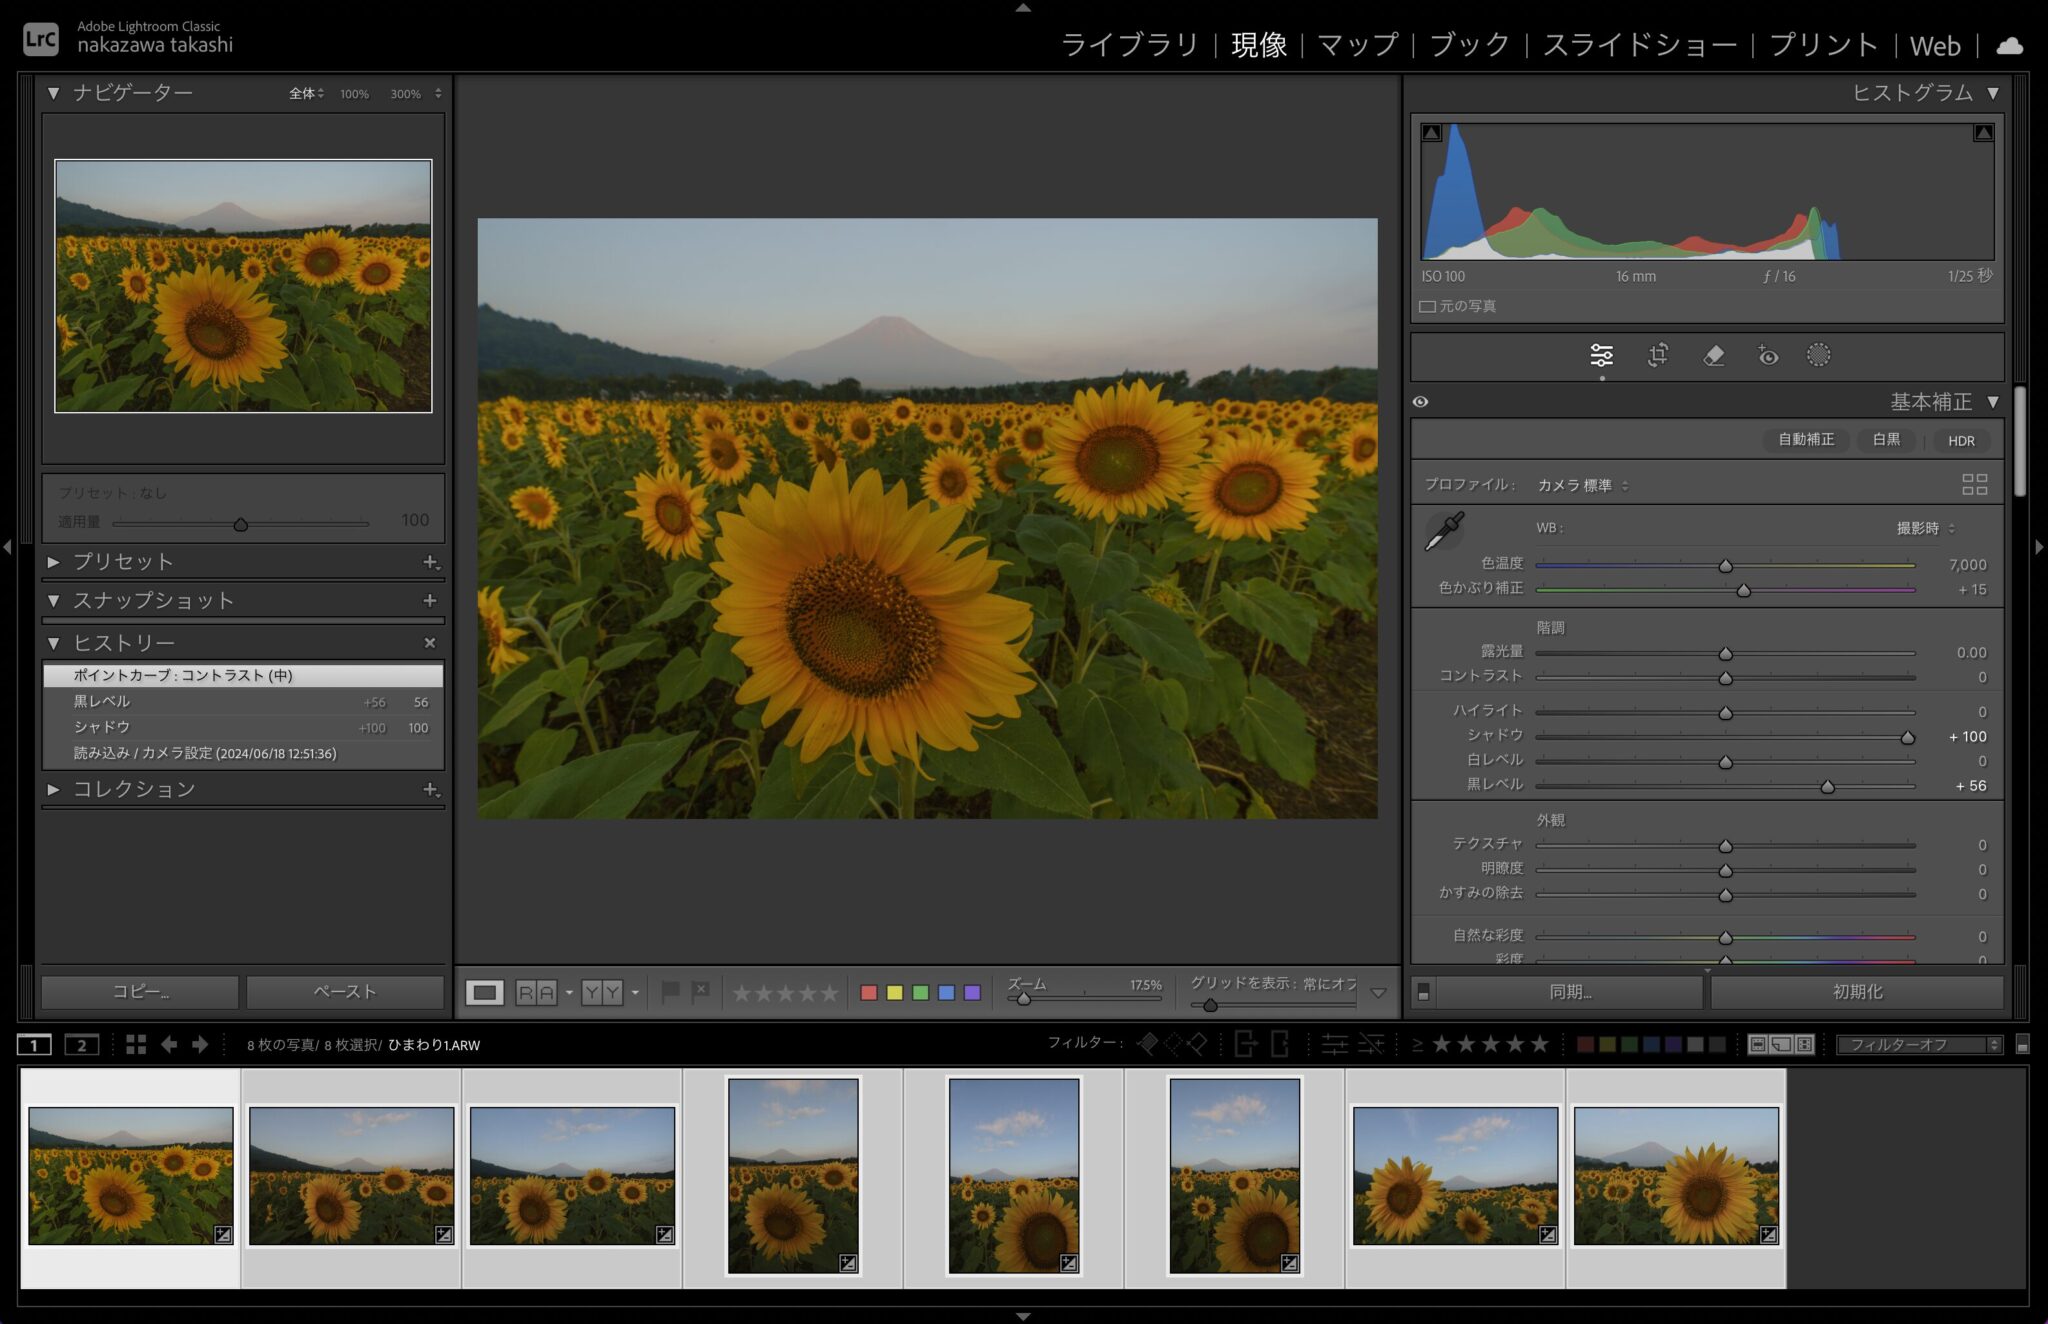
Task: Click the 自動補正 auto button
Action: (x=1805, y=440)
